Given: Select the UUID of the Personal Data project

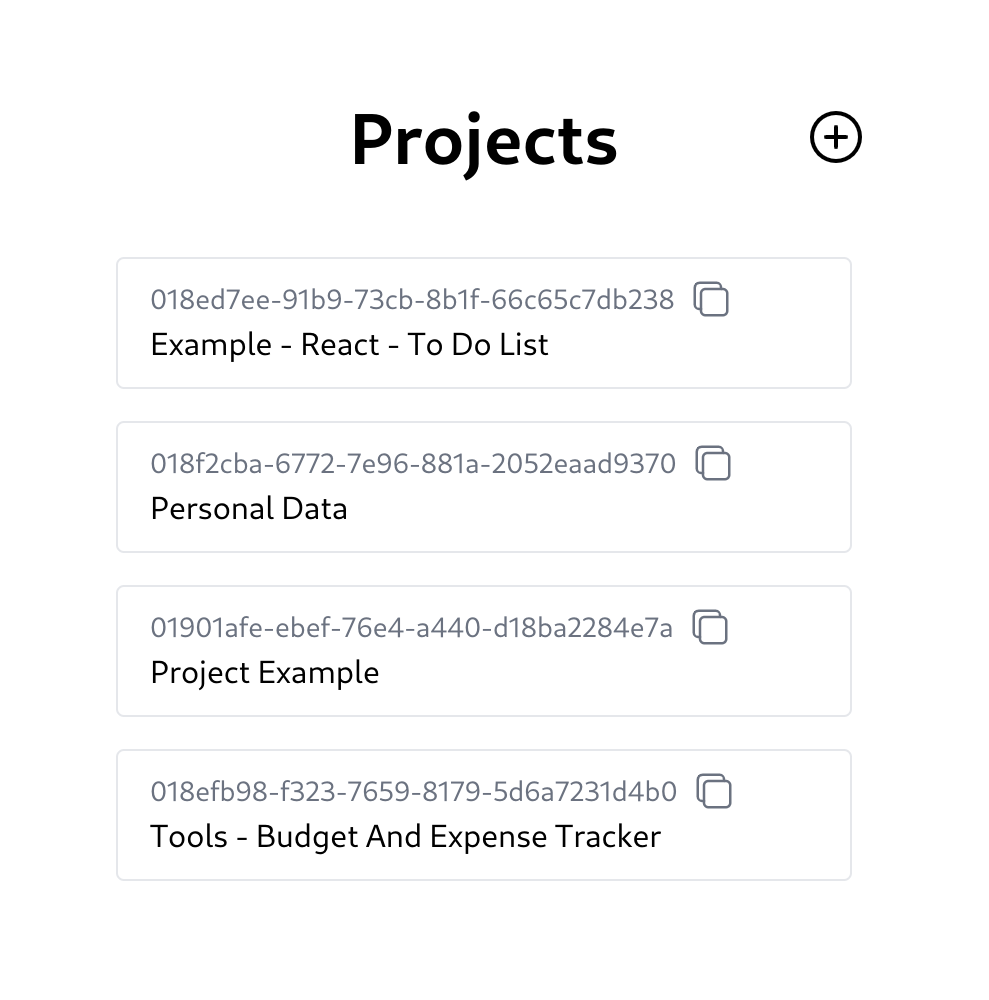Looking at the screenshot, I should pyautogui.click(x=413, y=463).
